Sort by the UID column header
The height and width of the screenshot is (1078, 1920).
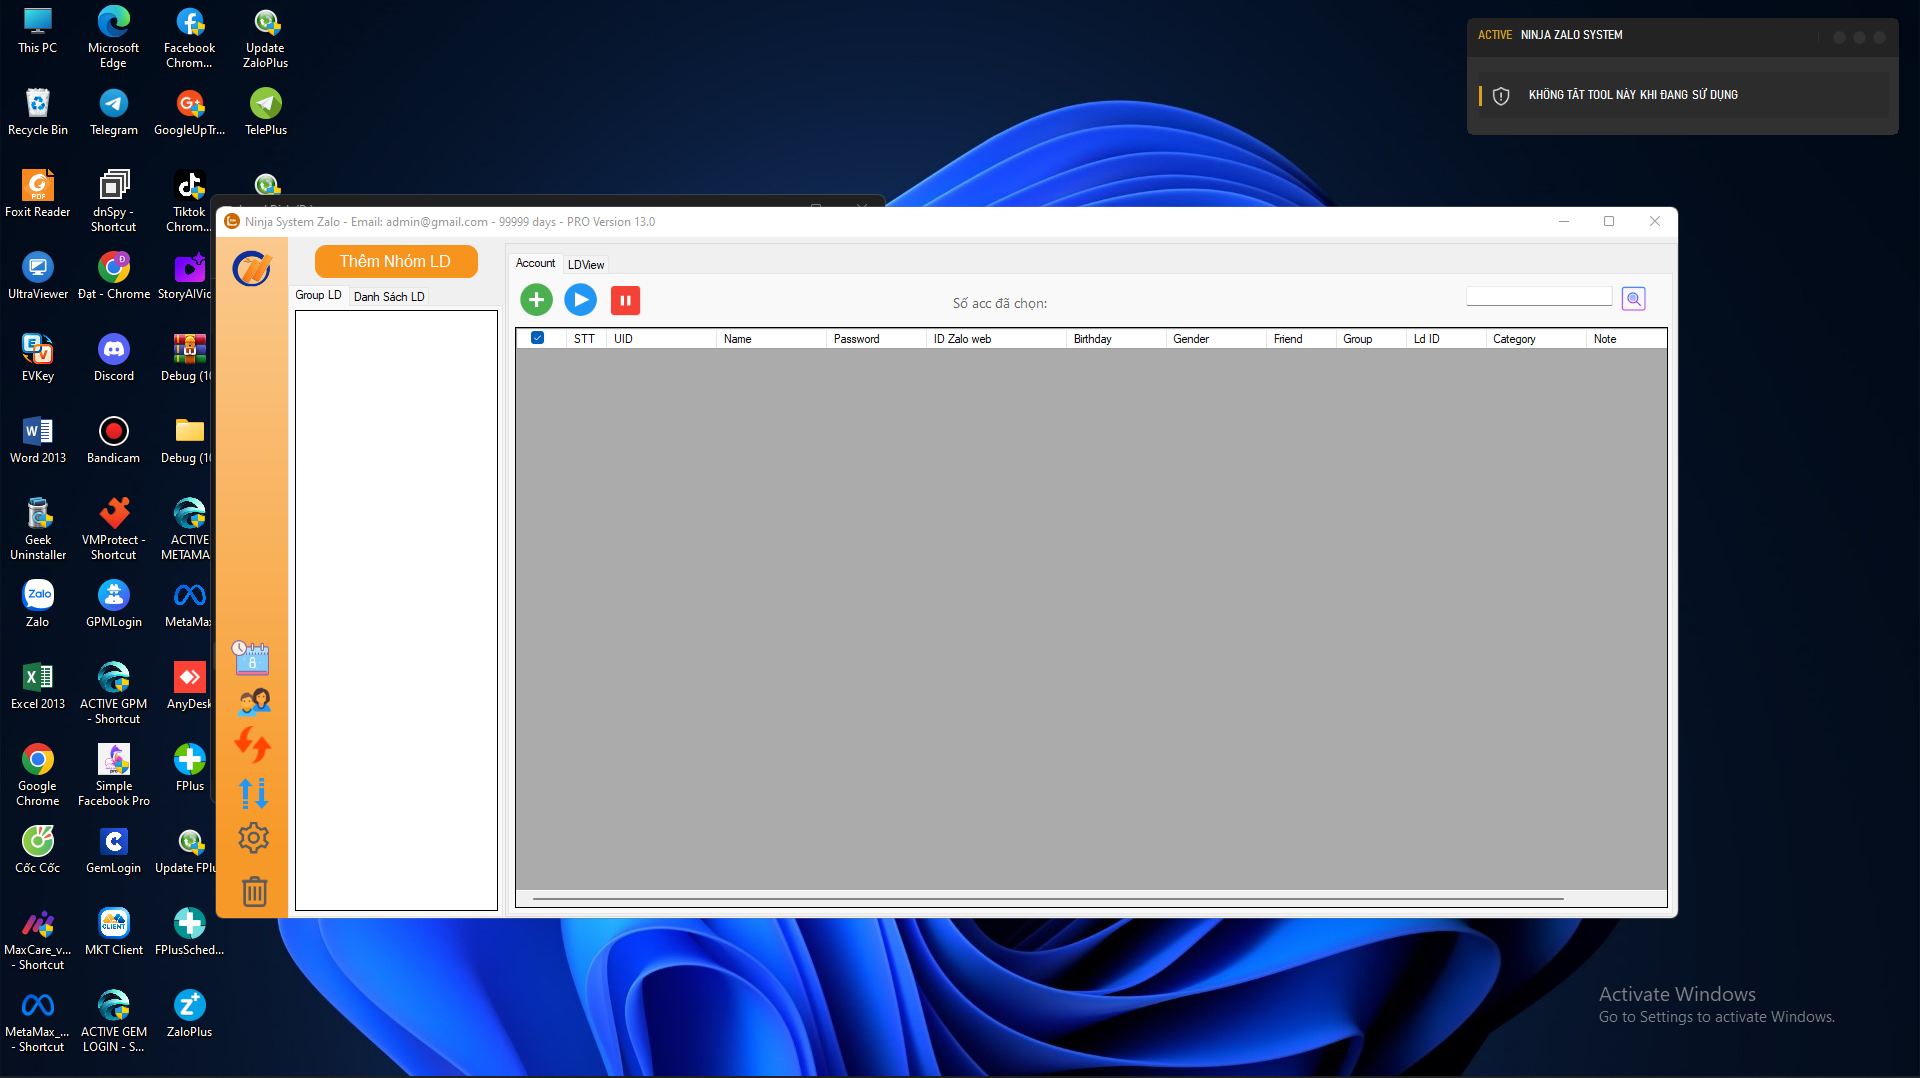661,339
